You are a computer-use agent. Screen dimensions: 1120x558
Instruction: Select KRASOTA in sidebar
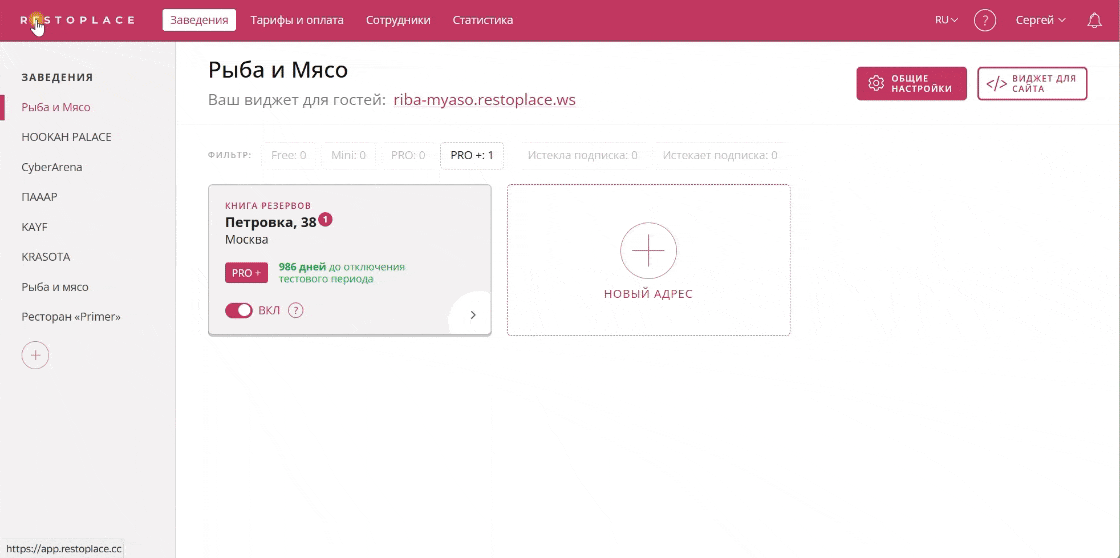46,257
